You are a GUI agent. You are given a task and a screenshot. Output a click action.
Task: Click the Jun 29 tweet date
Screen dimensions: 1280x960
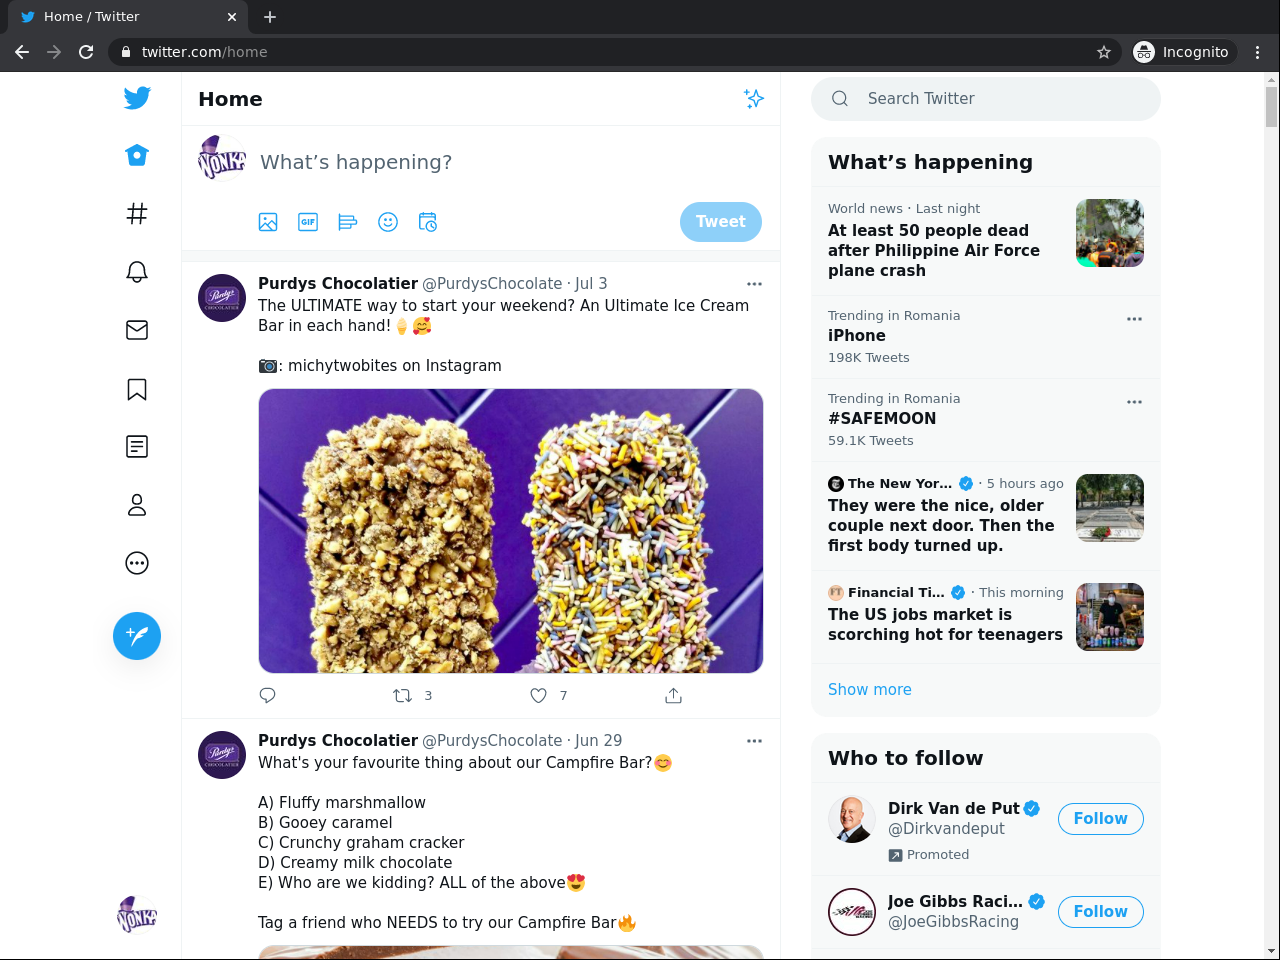[598, 741]
